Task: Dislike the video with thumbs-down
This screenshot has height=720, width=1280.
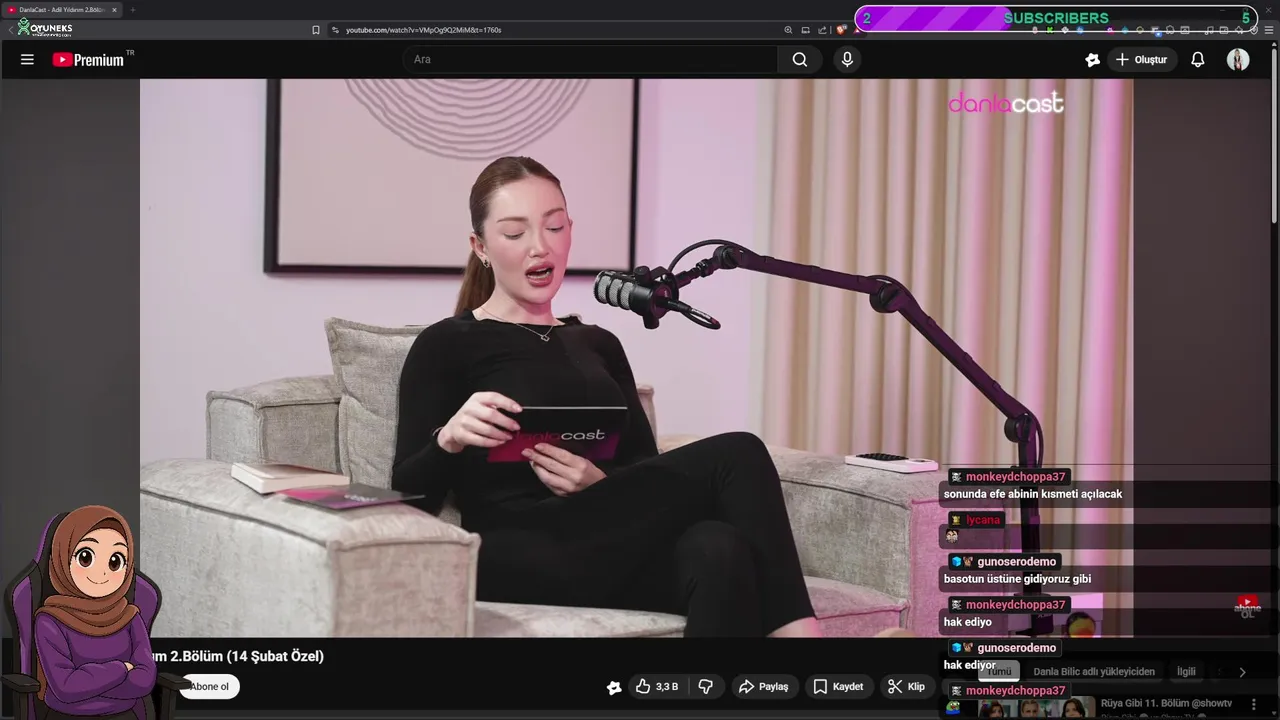Action: coord(705,687)
